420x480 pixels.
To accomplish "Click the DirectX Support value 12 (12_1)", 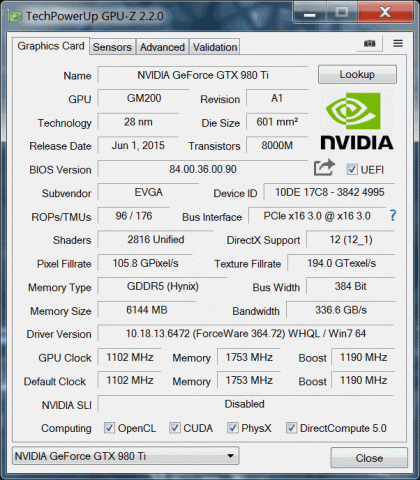I will [x=351, y=239].
